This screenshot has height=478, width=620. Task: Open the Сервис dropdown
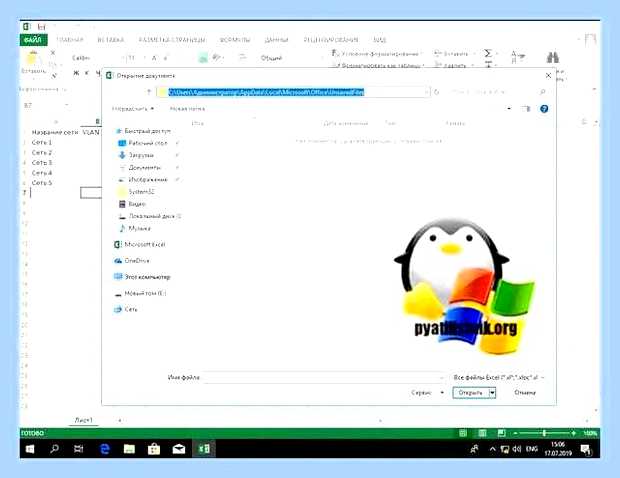(x=427, y=393)
